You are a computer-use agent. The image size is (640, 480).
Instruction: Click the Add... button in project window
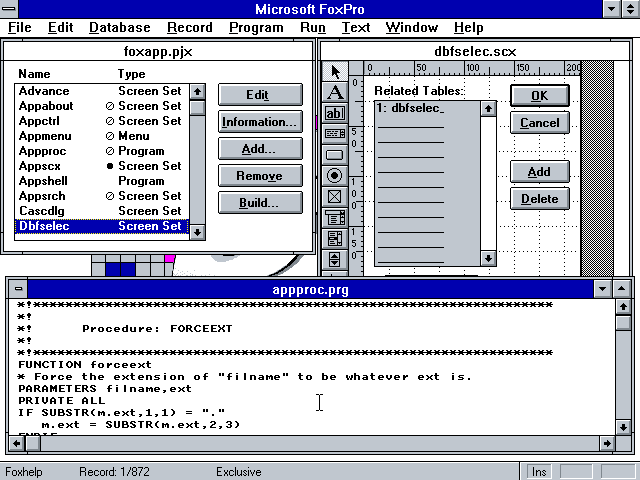click(x=260, y=149)
